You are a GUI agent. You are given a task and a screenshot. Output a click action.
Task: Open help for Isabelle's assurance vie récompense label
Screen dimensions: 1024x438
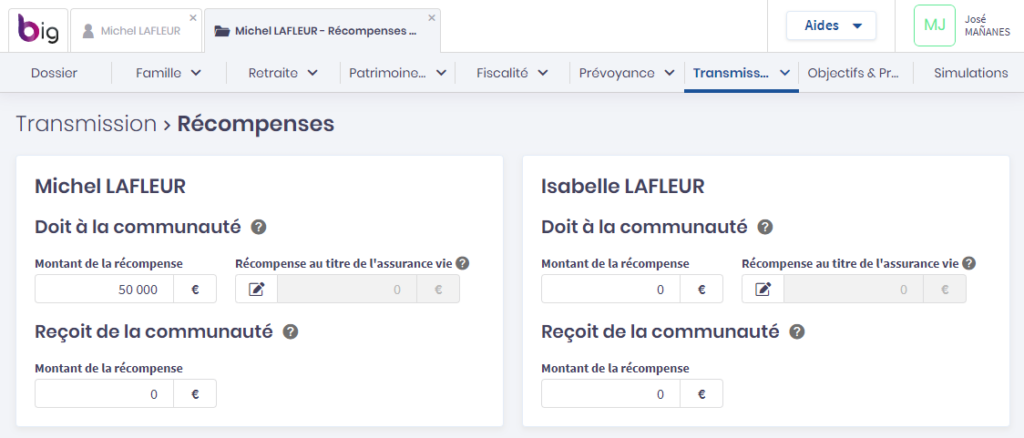[968, 264]
